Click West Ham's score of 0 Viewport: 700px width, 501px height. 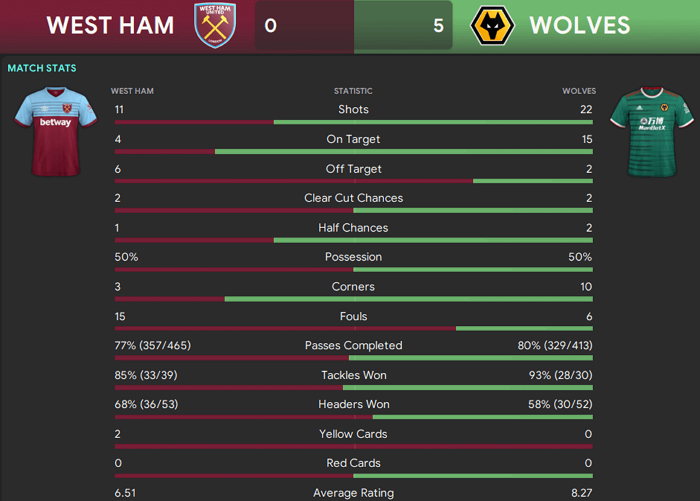coord(271,25)
